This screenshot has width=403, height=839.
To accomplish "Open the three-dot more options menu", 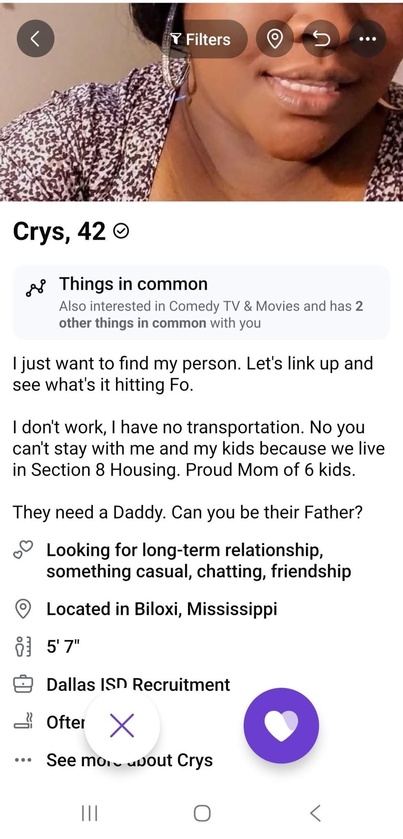I will click(x=367, y=39).
